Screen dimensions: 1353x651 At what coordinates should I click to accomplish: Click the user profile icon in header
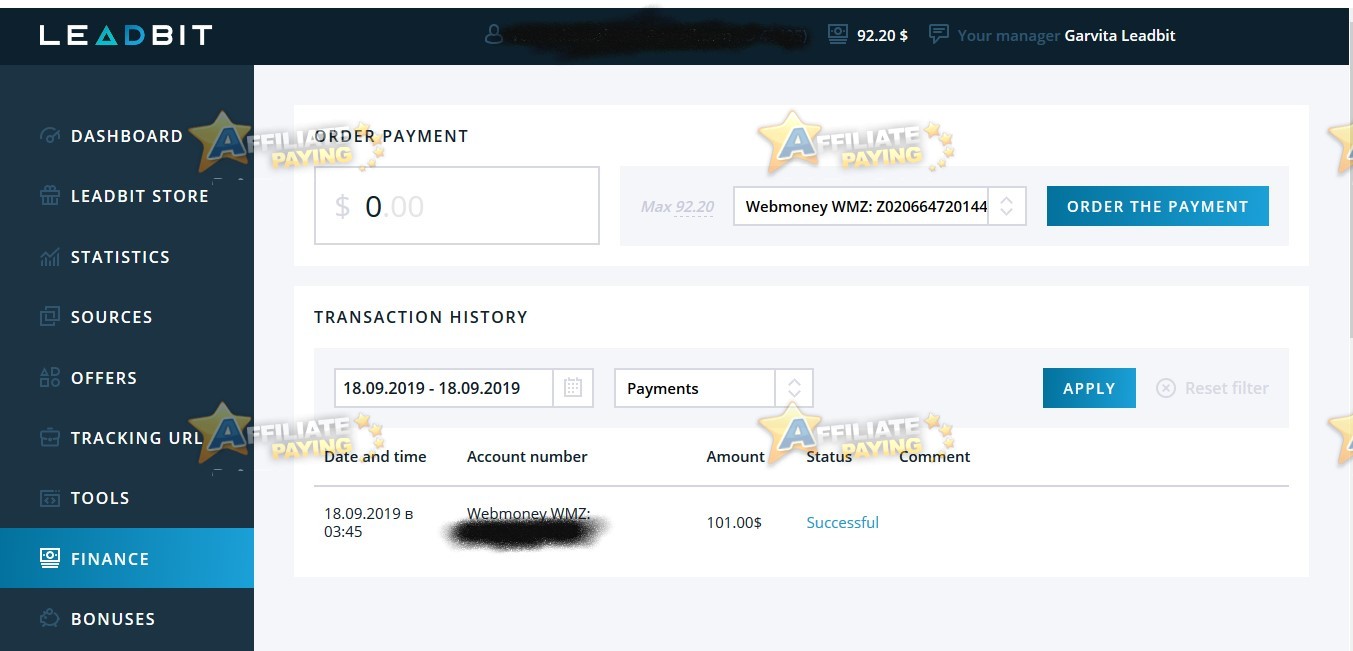493,35
